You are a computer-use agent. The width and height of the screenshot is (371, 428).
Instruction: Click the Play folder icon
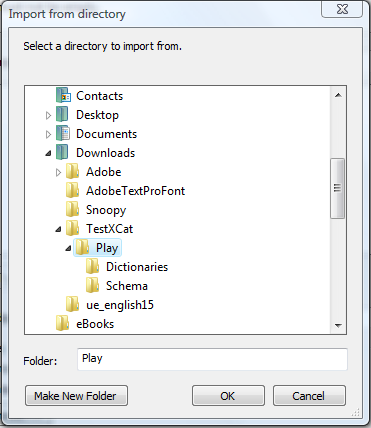coord(82,248)
